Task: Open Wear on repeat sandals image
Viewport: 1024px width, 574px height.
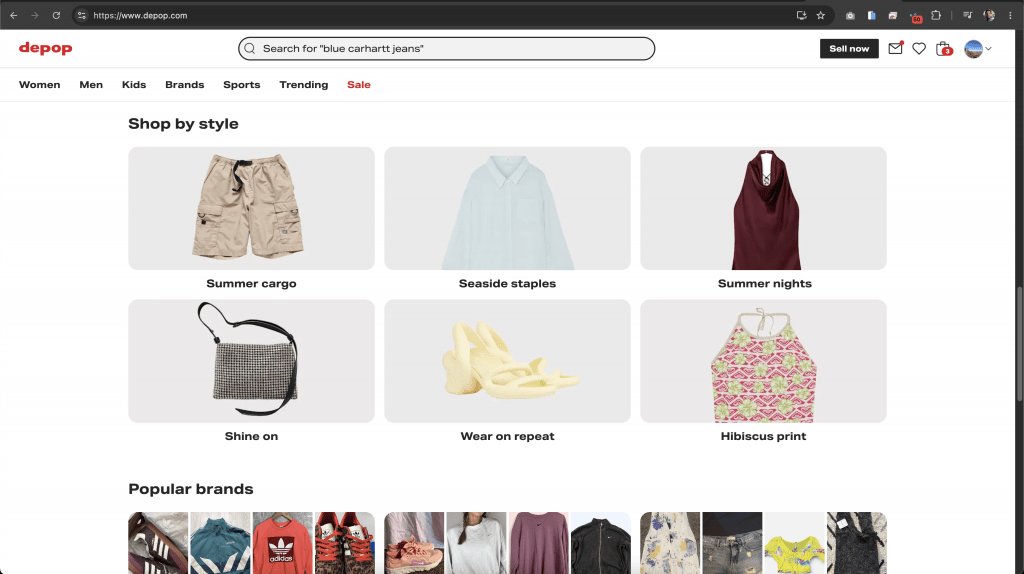Action: pos(507,361)
